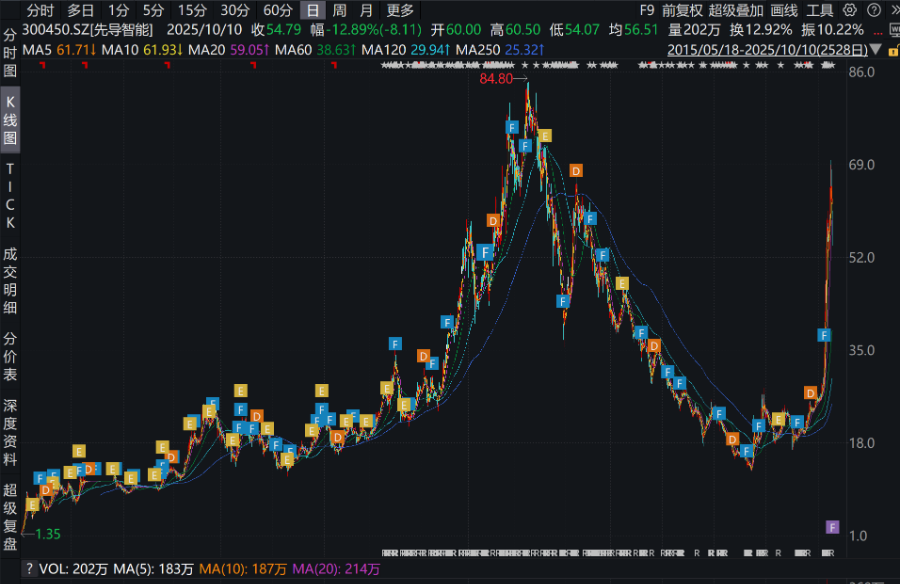Click the MA5 moving average legend label

38,48
